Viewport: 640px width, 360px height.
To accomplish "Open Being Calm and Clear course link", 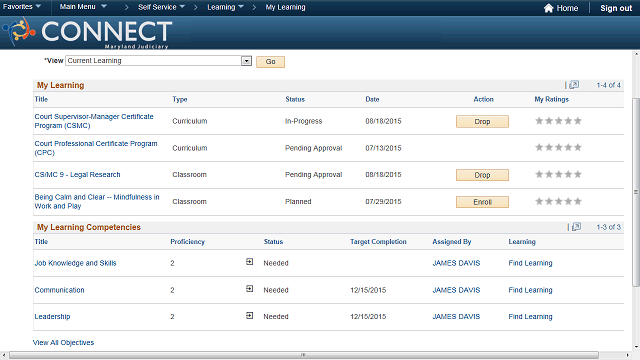I will click(97, 202).
